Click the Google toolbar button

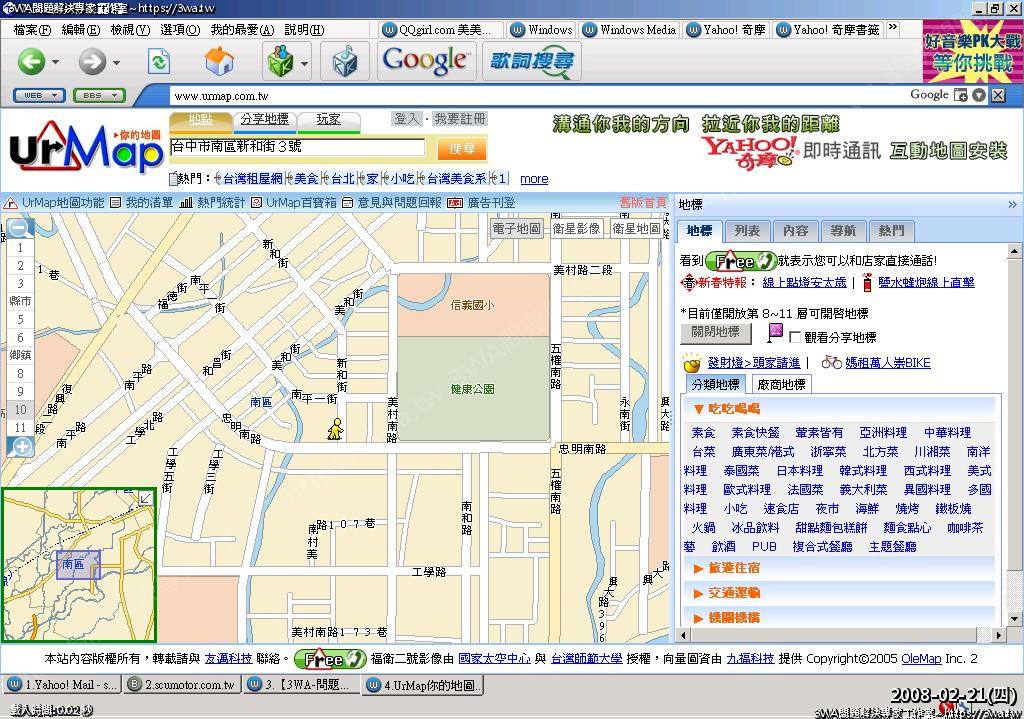[426, 61]
